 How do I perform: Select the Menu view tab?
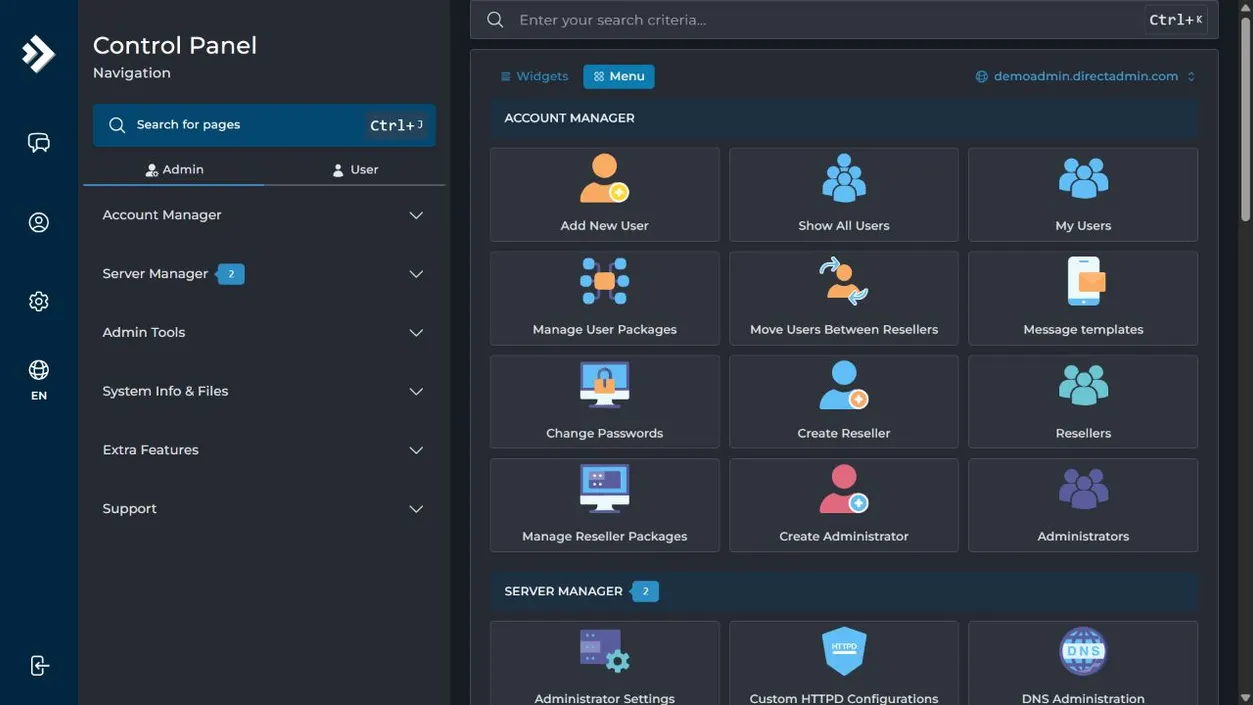coord(619,77)
